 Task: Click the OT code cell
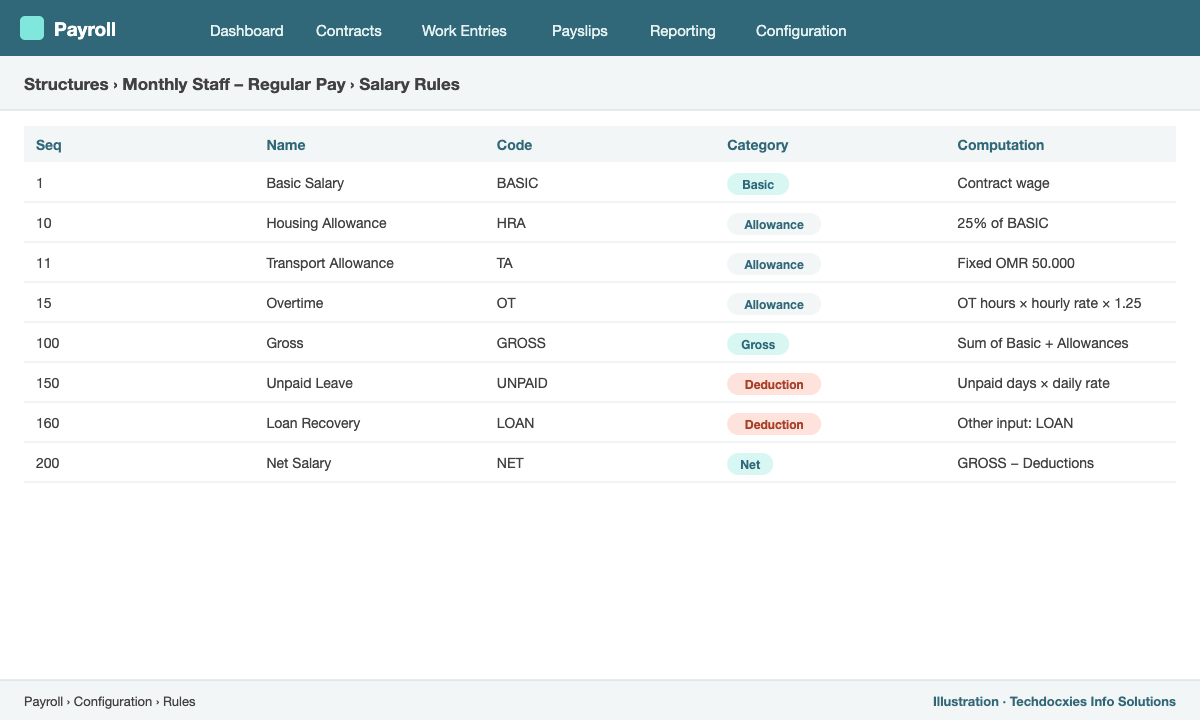(x=506, y=303)
